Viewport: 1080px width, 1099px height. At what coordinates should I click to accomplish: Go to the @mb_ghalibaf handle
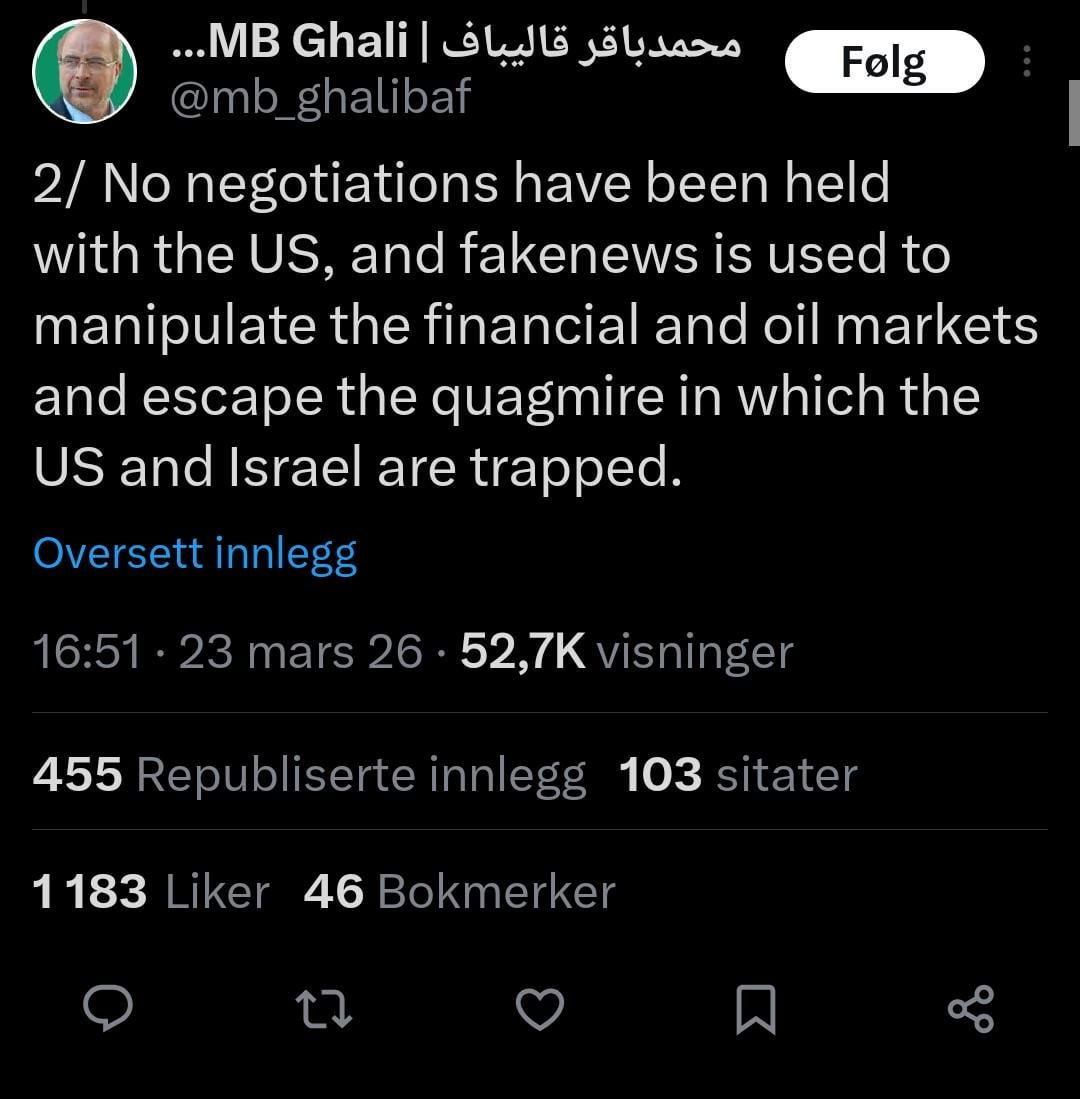[x=321, y=98]
